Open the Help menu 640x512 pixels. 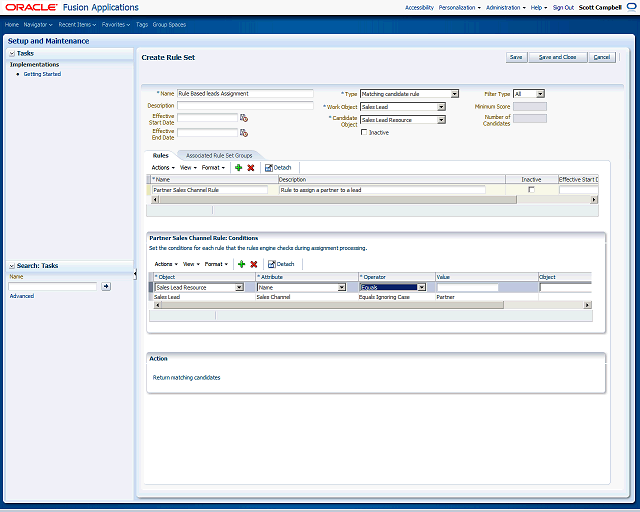(x=539, y=8)
